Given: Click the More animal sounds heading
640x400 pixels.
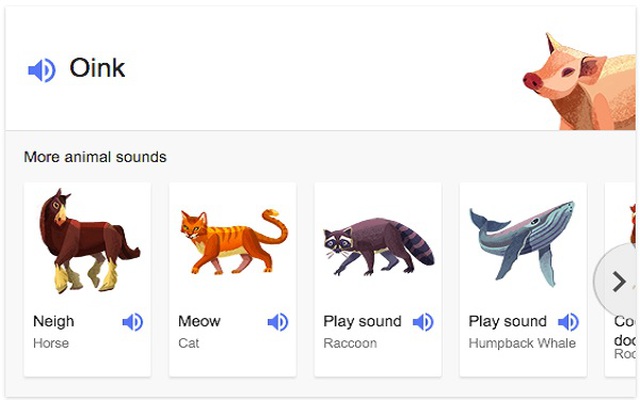Looking at the screenshot, I should pos(95,157).
